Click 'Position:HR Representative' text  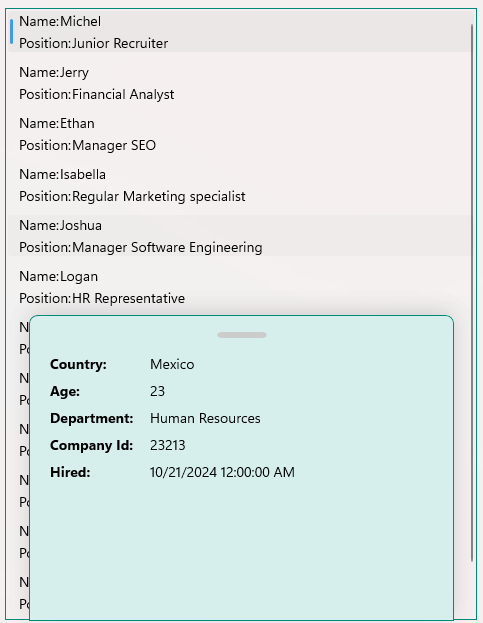(102, 298)
